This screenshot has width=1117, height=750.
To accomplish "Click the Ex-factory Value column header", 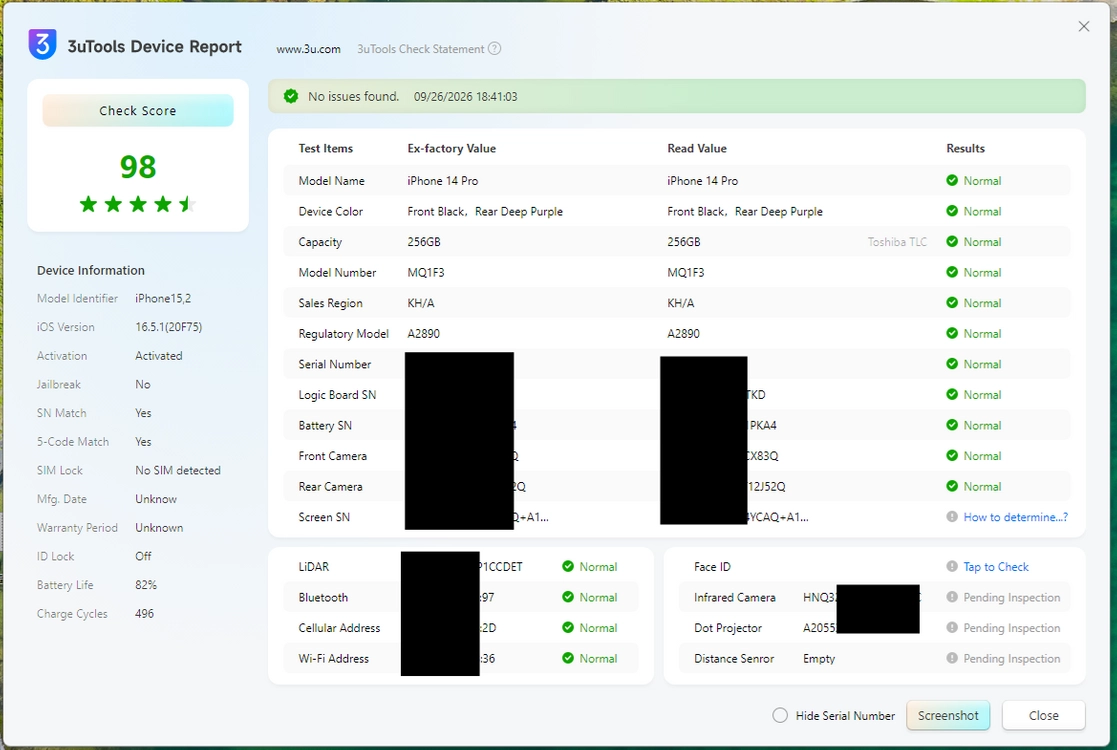I will point(452,148).
